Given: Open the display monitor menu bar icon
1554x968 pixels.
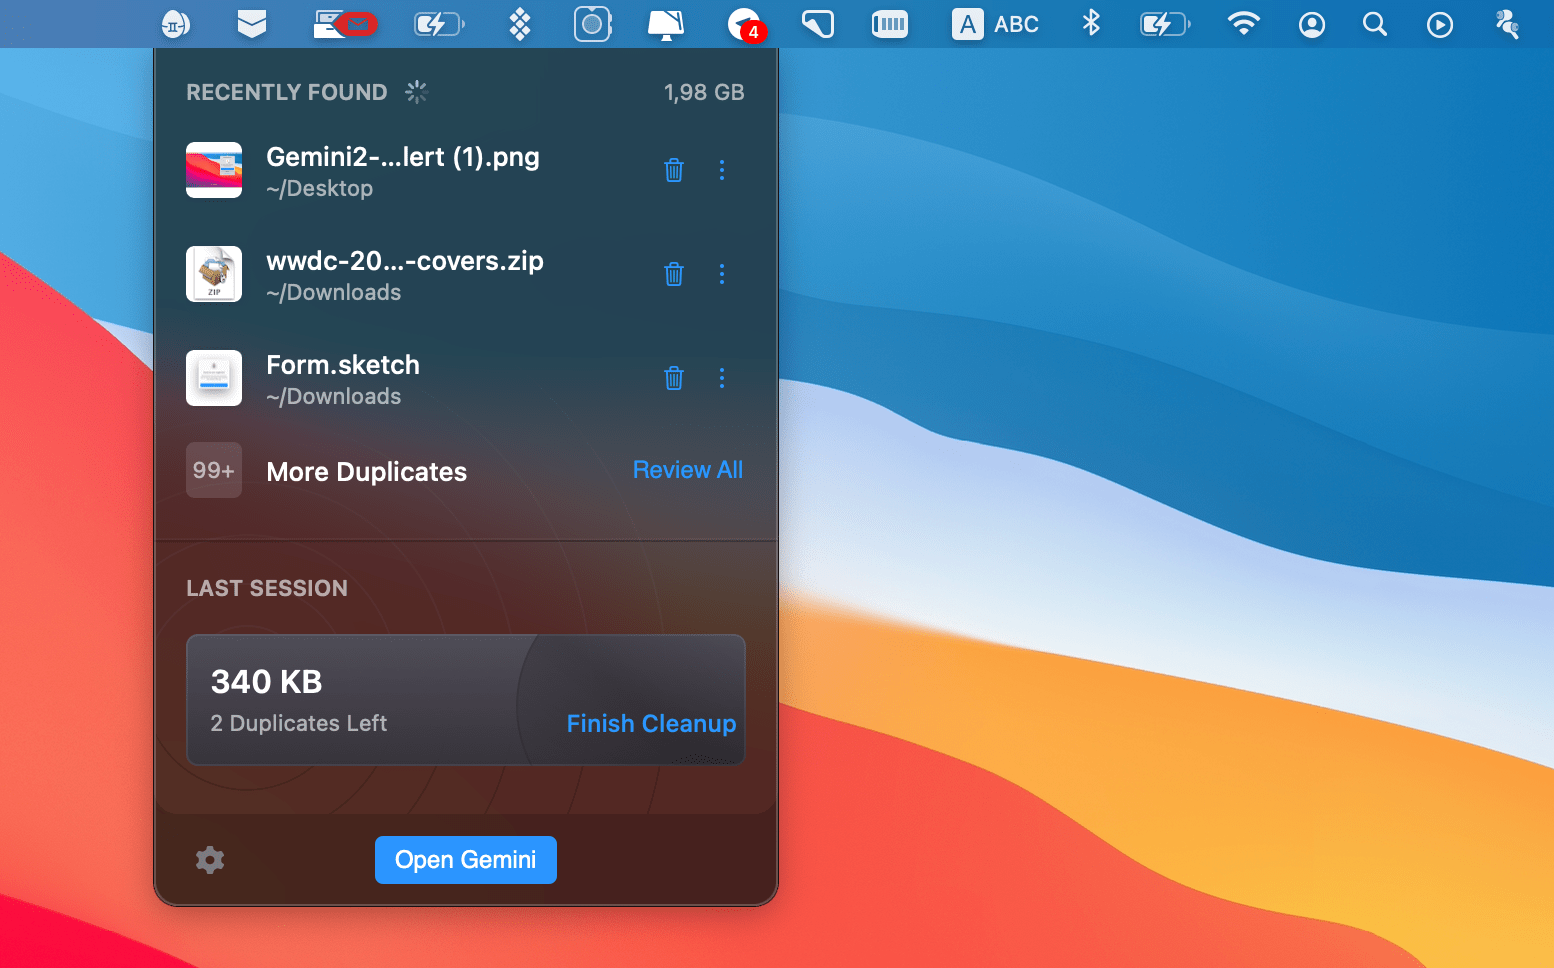Looking at the screenshot, I should point(666,24).
